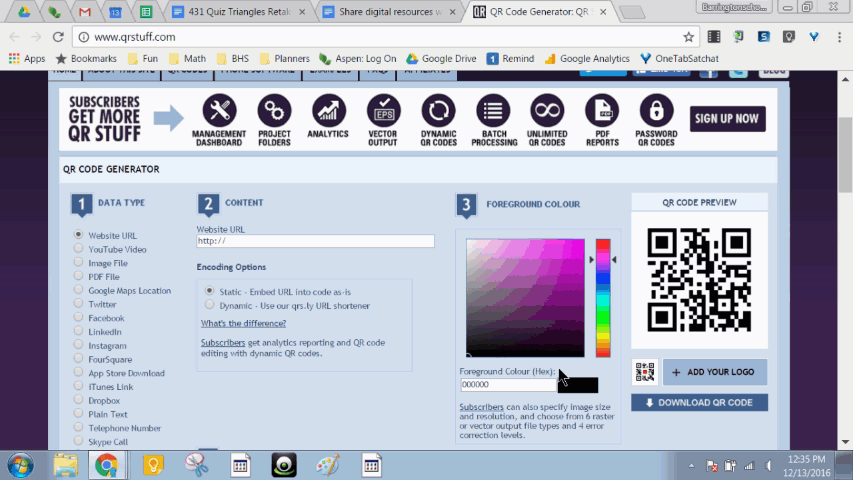853x480 pixels.
Task: Select Dynamic qrs.ly URL shortener option
Action: pos(209,305)
